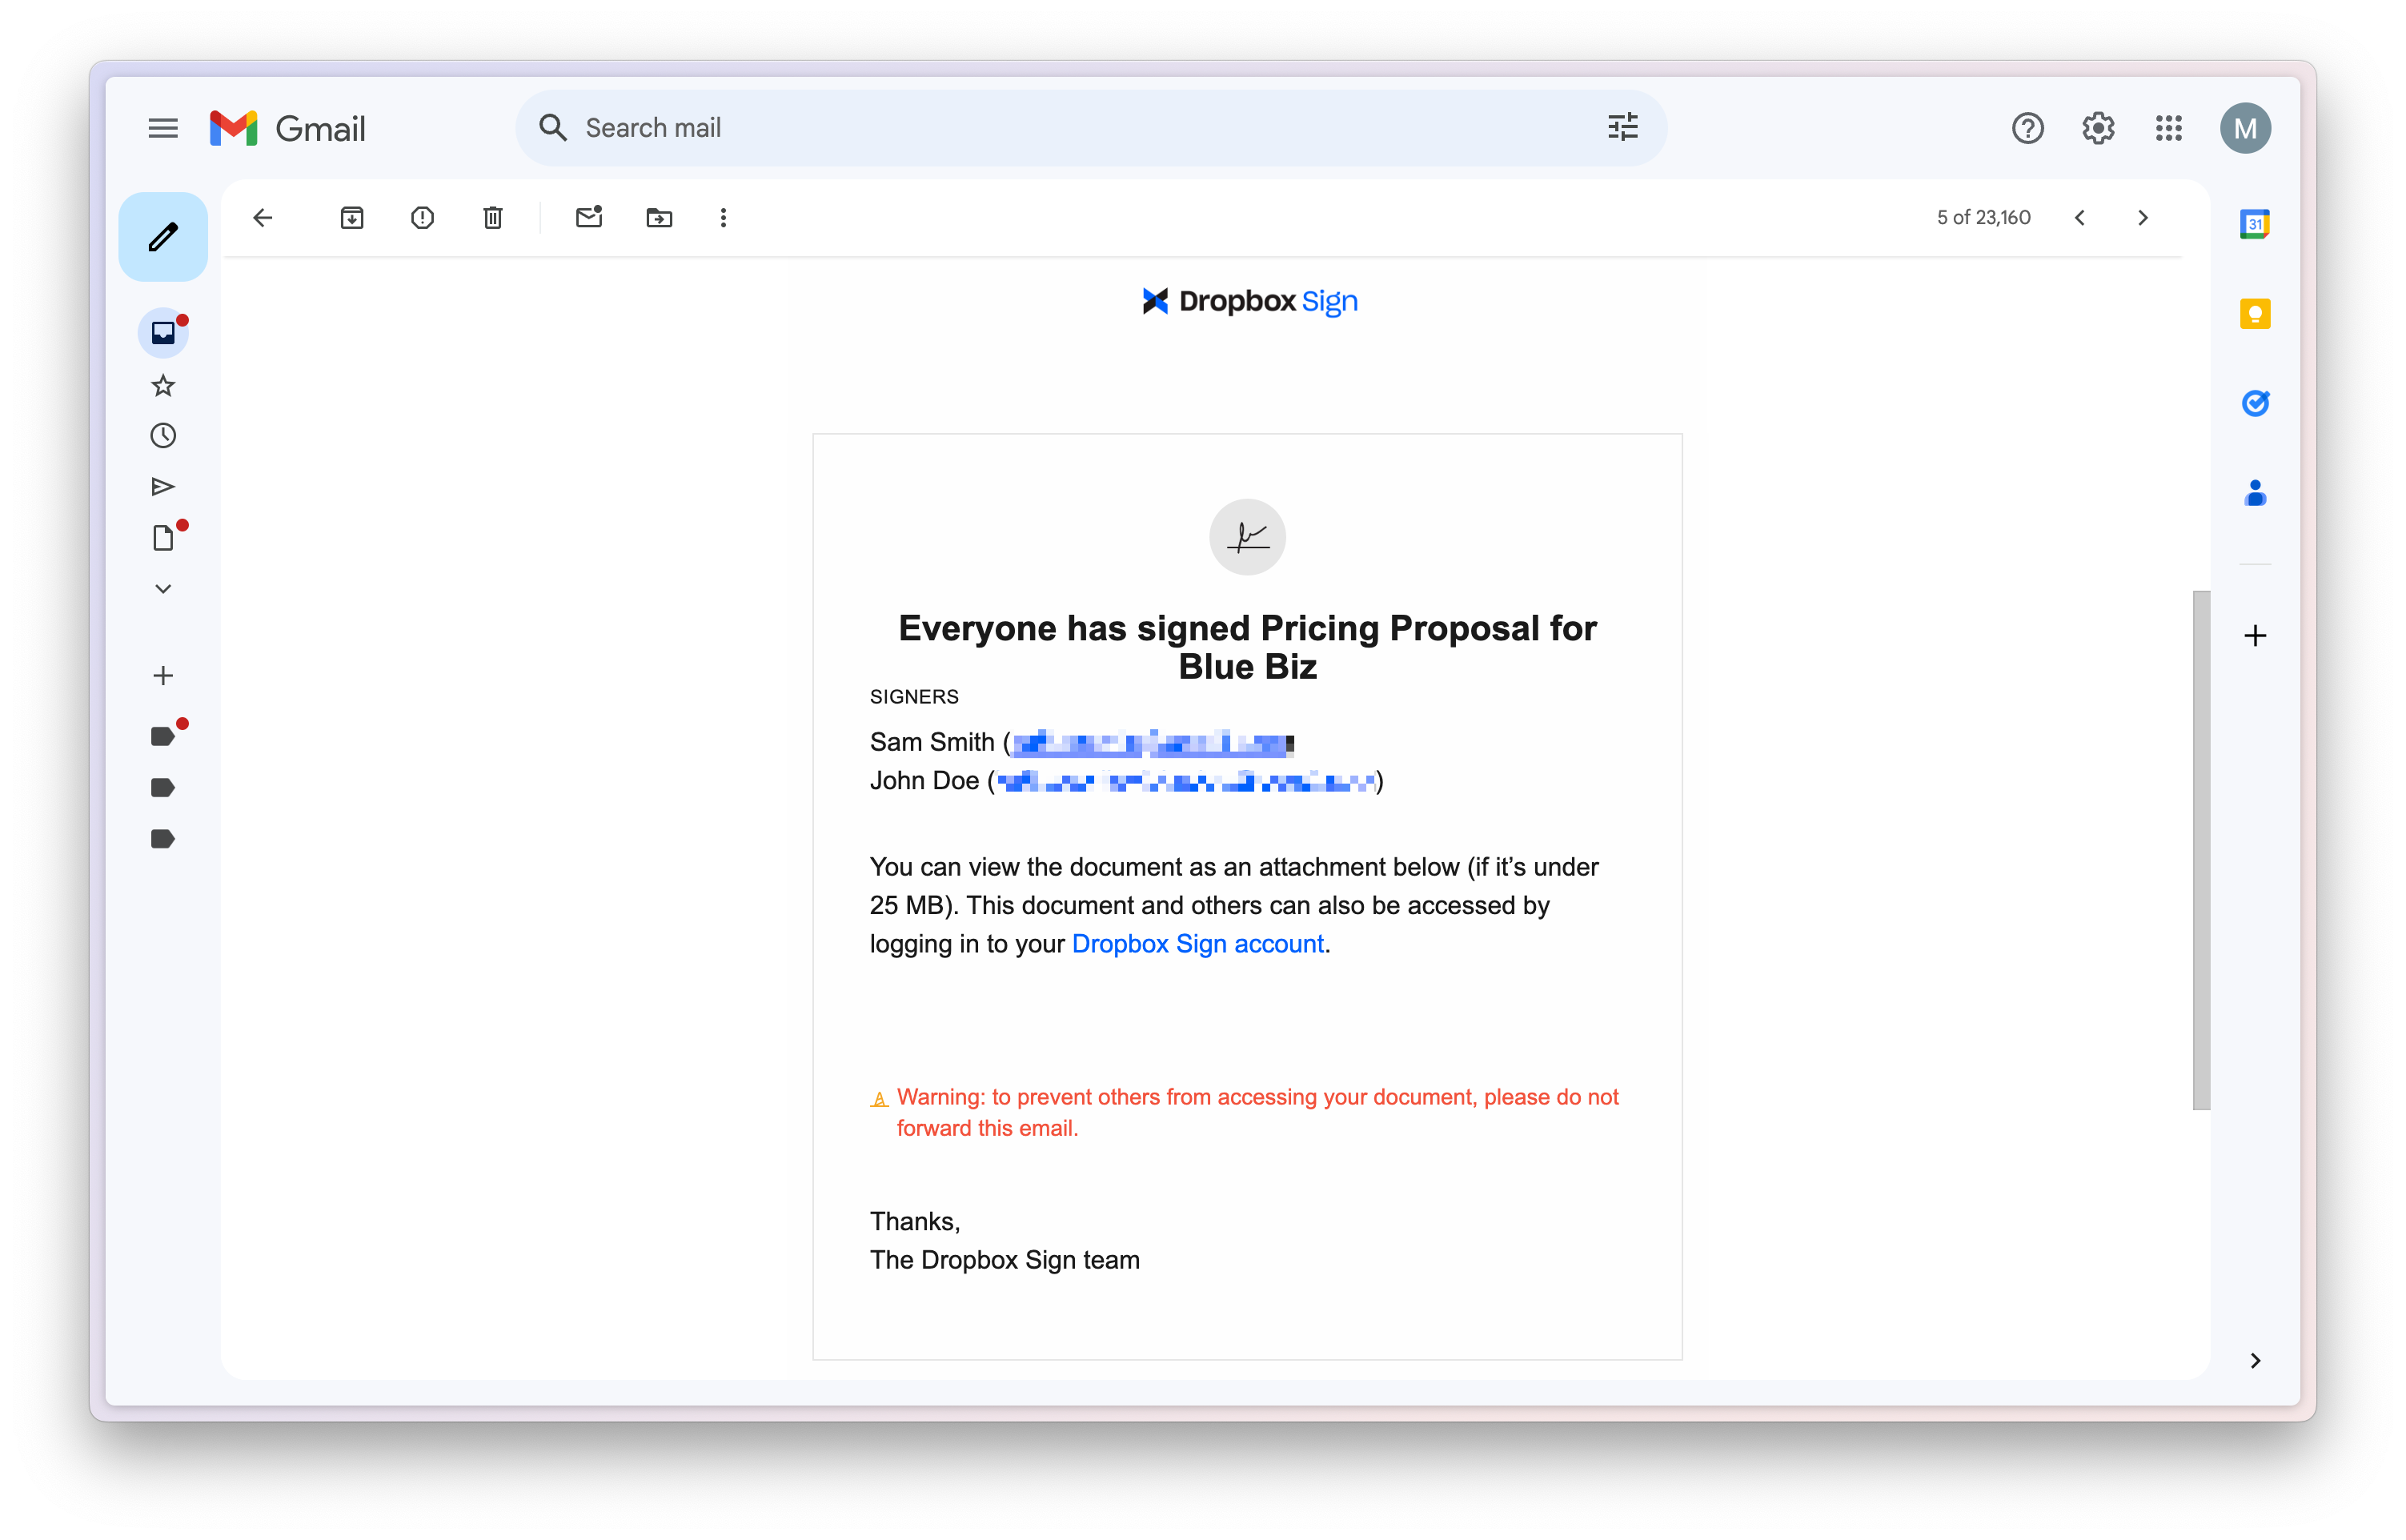Viewport: 2406px width, 1540px height.
Task: Get add-ons with the side panel plus
Action: click(2254, 635)
